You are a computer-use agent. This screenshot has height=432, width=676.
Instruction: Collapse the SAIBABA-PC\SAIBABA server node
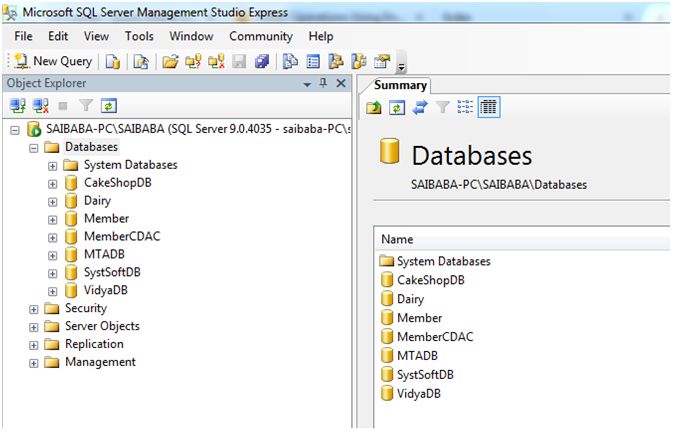coord(15,130)
